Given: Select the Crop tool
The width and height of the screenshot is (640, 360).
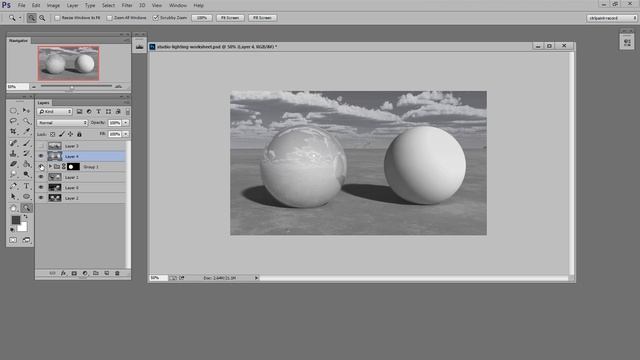Looking at the screenshot, I should [13, 131].
